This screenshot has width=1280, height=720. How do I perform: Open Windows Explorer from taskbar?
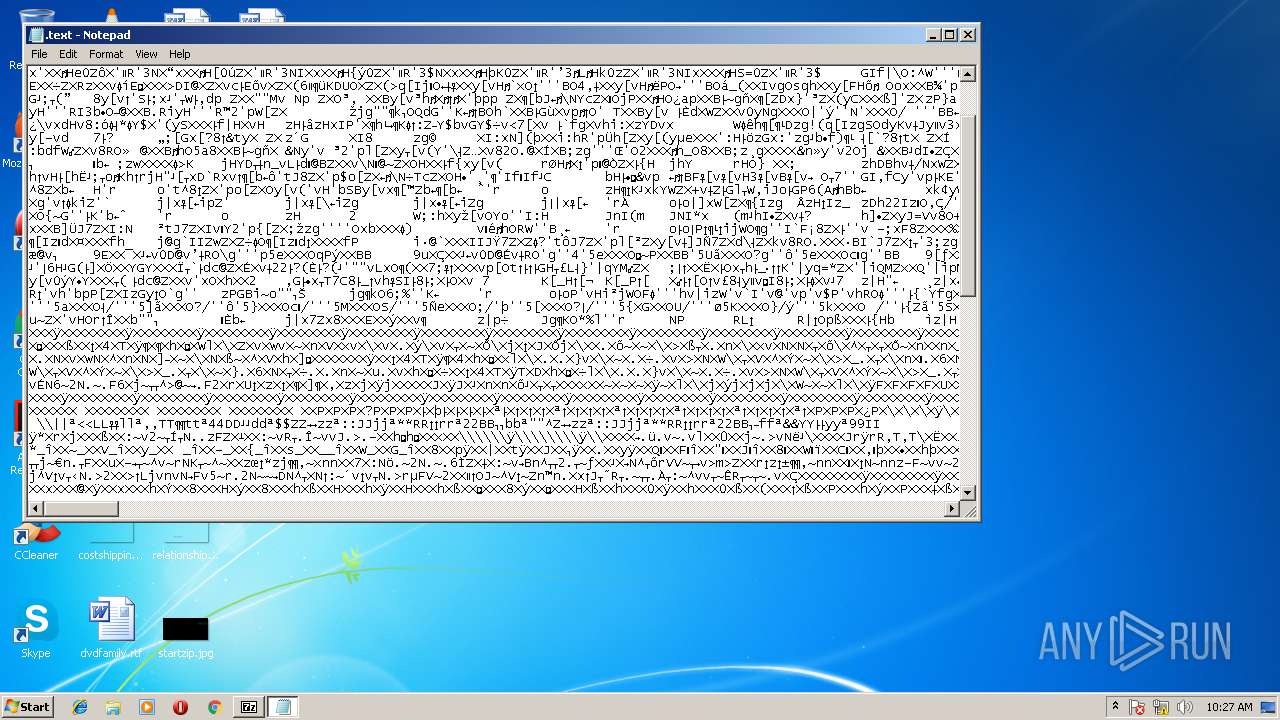(113, 707)
